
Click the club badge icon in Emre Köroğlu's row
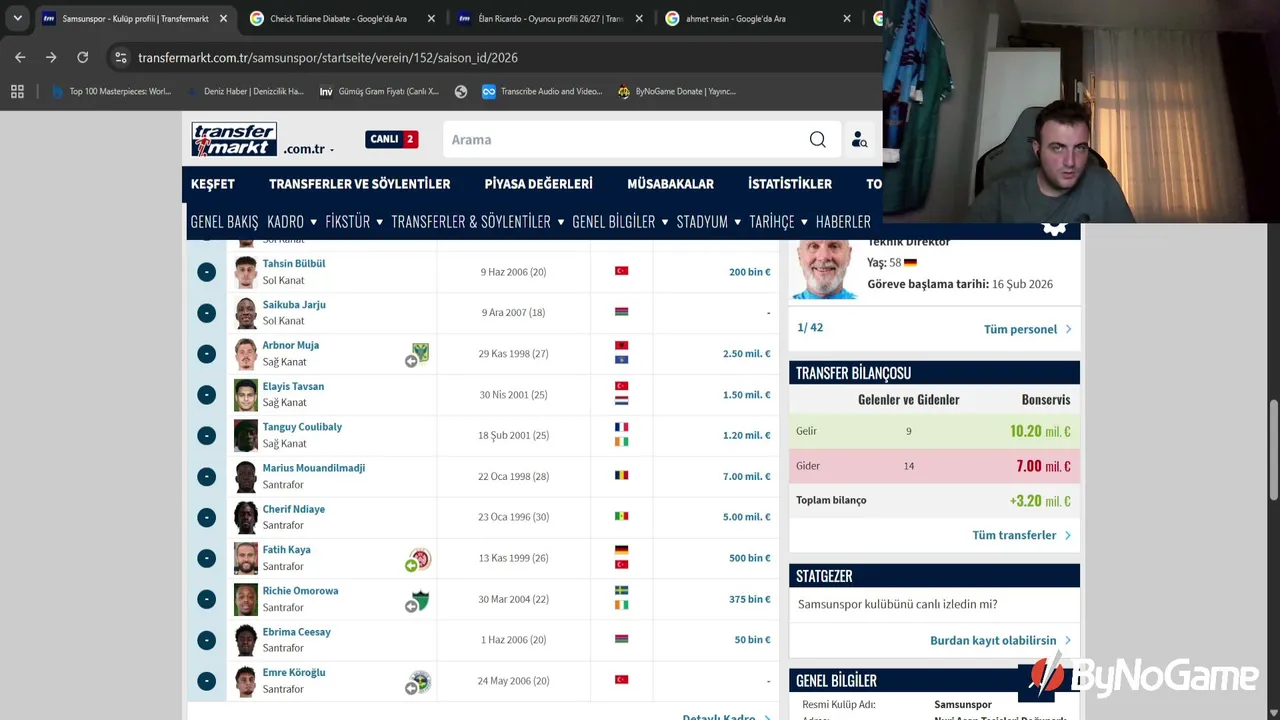420,681
